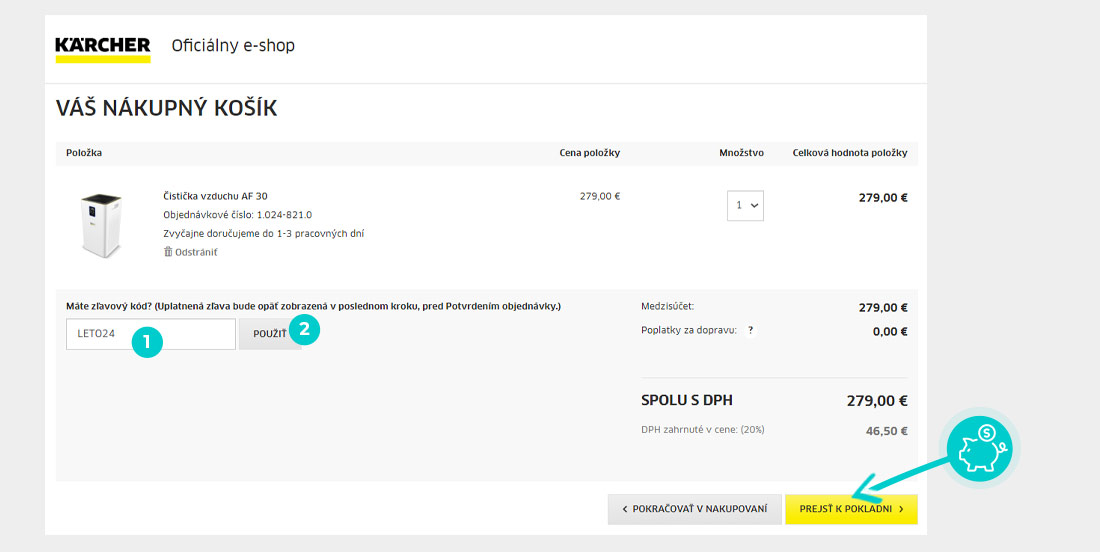Viewport: 1100px width, 552px height.
Task: Proceed with the PREJSŤ K POKLADNI button
Action: point(851,509)
